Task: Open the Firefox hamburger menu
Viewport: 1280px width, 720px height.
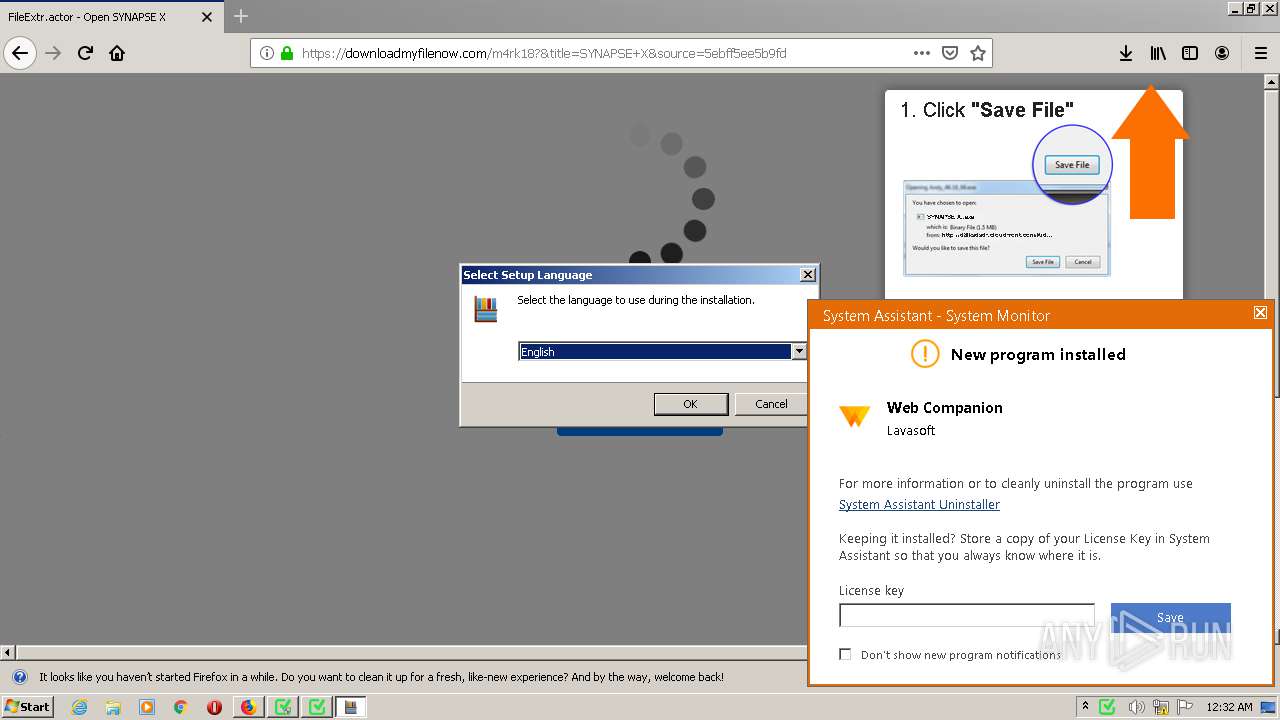Action: click(1260, 53)
